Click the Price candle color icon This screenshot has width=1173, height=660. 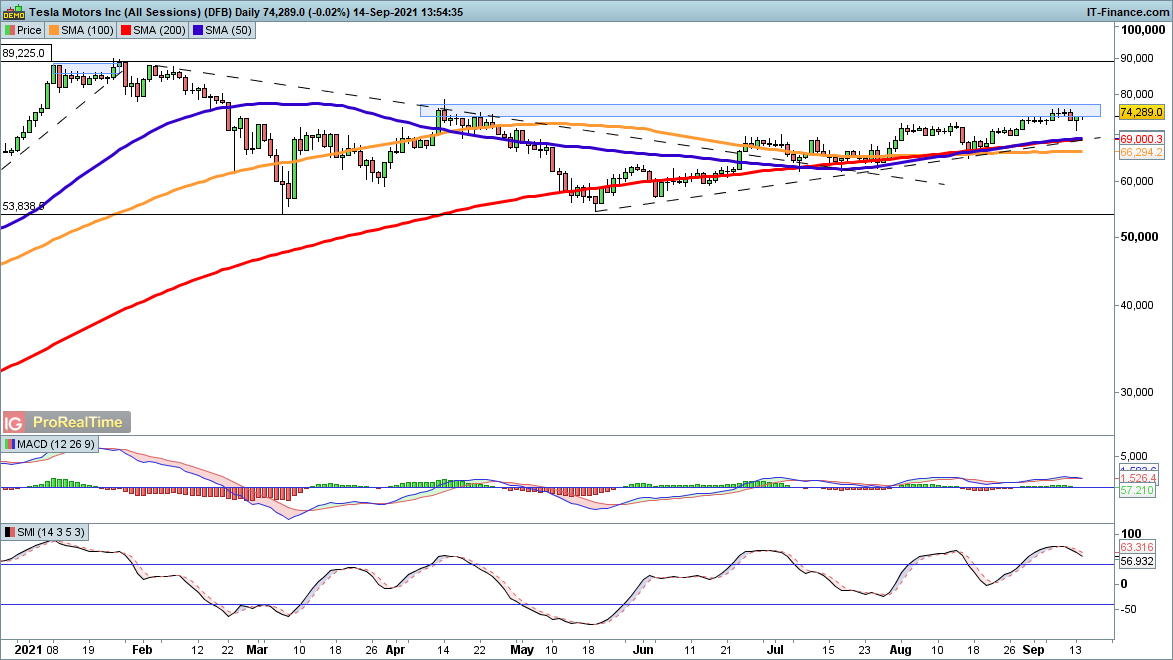click(x=10, y=31)
